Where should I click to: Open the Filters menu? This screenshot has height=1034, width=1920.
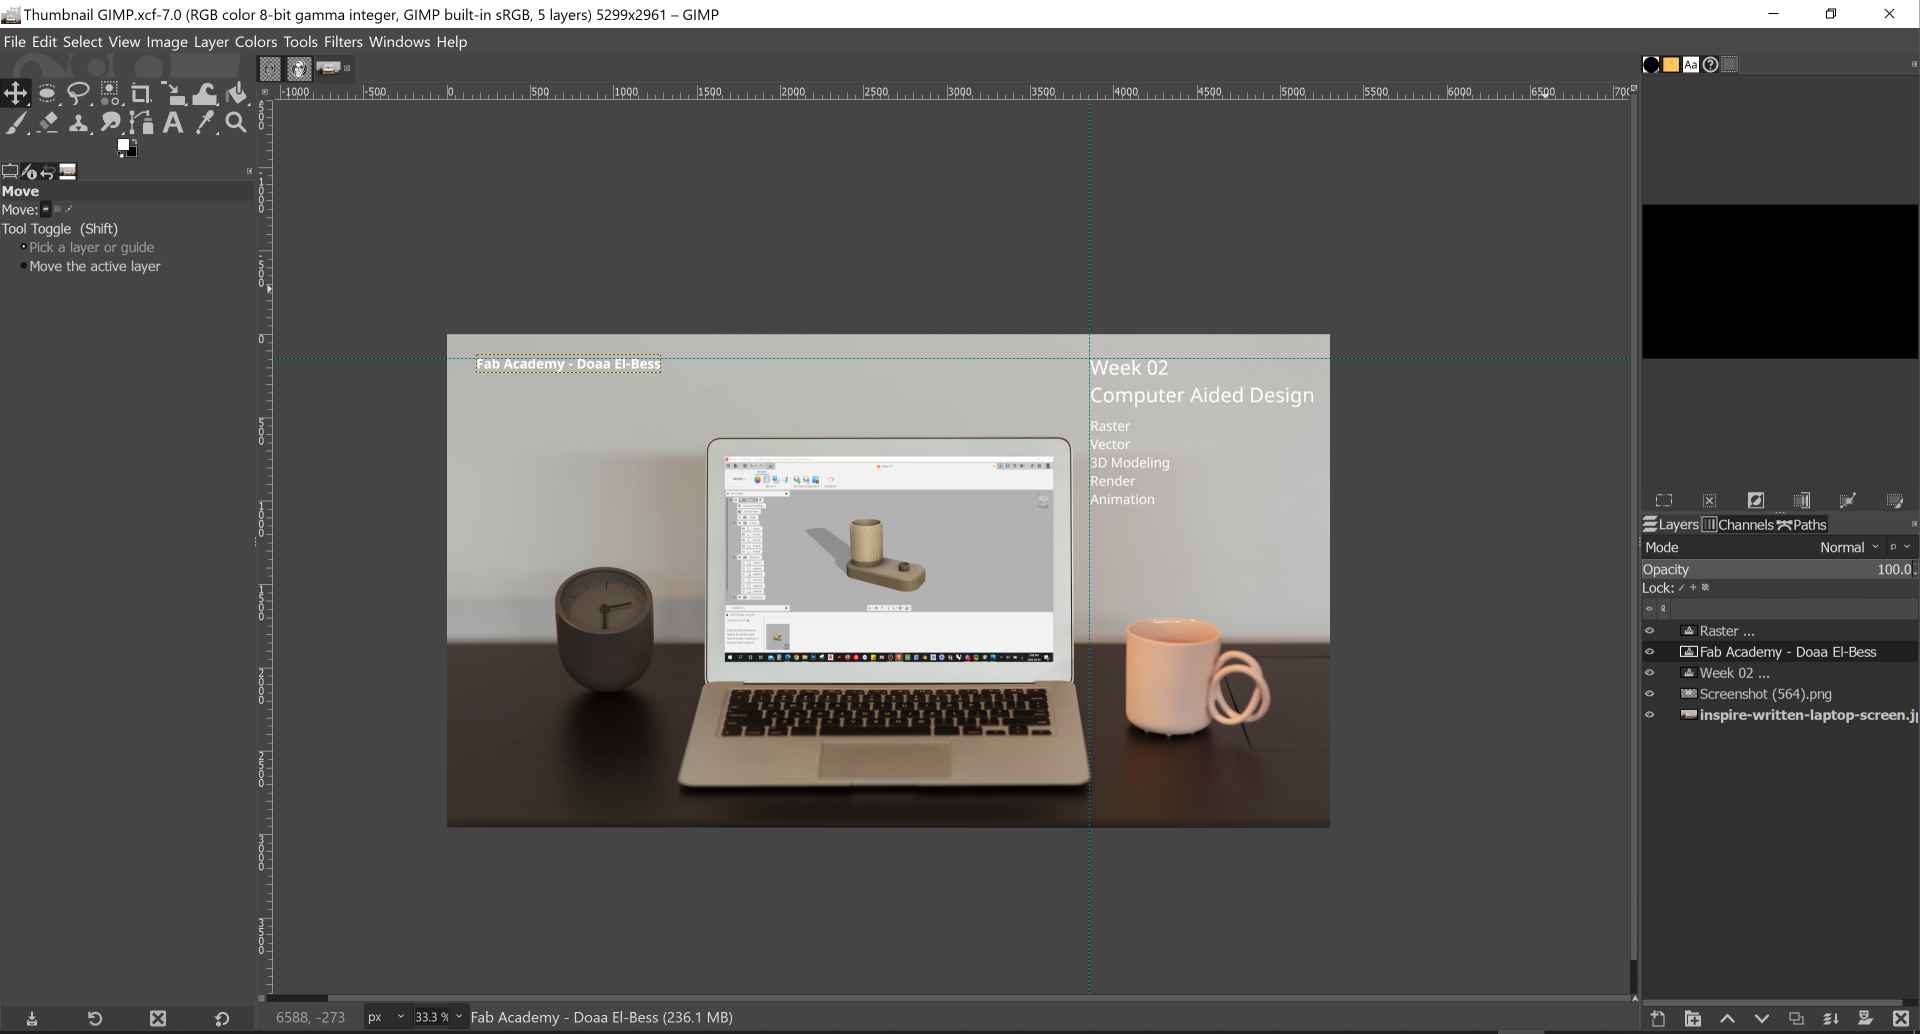(x=342, y=42)
